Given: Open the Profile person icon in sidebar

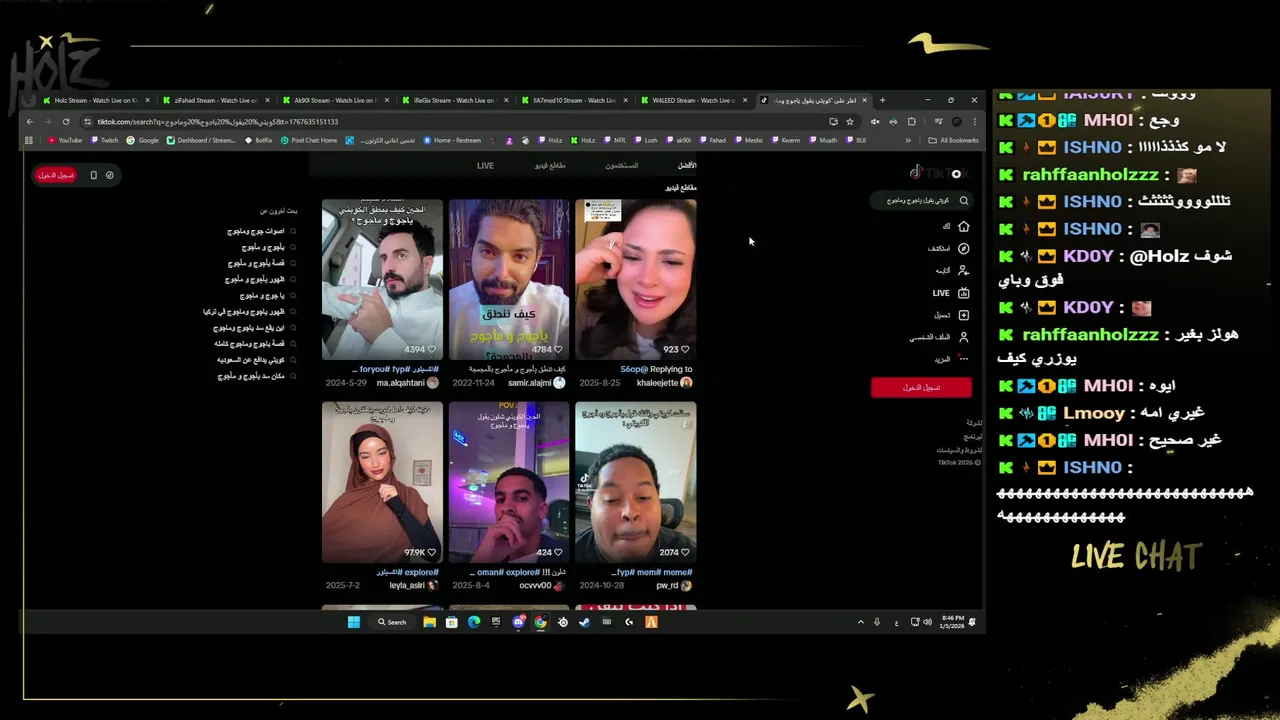Looking at the screenshot, I should coord(963,337).
